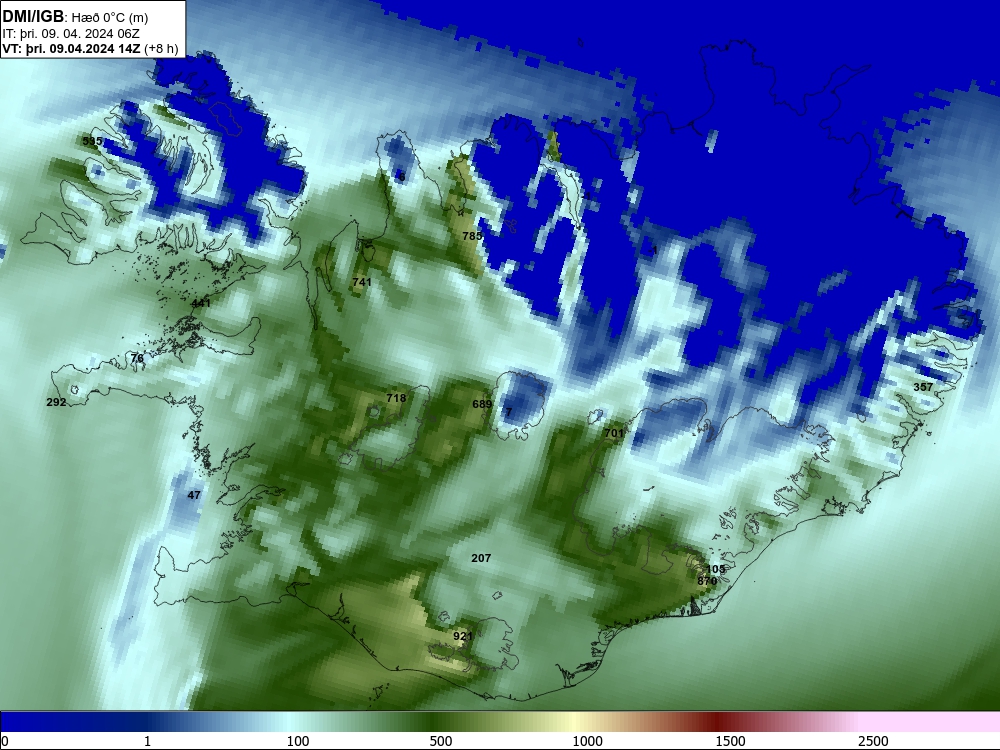Click the map value 357 in the east
This screenshot has height=750, width=1000.
pyautogui.click(x=923, y=387)
